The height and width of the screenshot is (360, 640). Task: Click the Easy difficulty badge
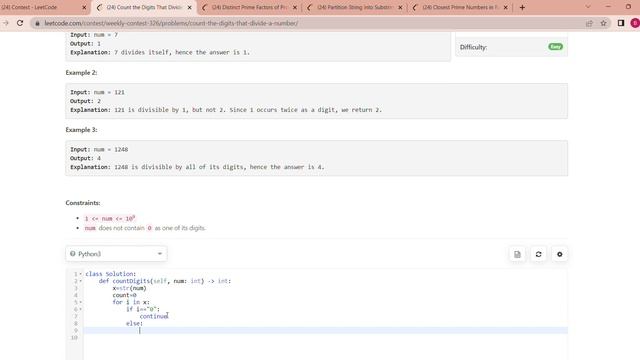[556, 47]
